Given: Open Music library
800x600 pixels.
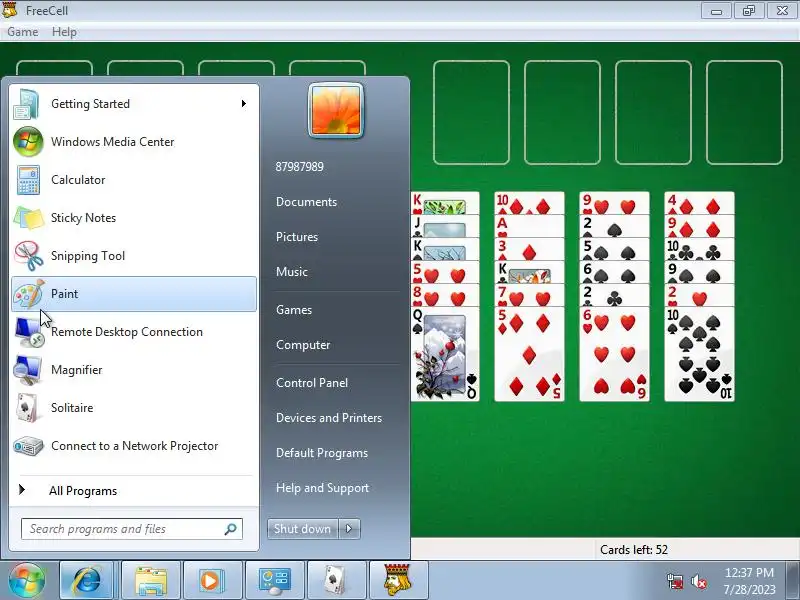Looking at the screenshot, I should [292, 271].
